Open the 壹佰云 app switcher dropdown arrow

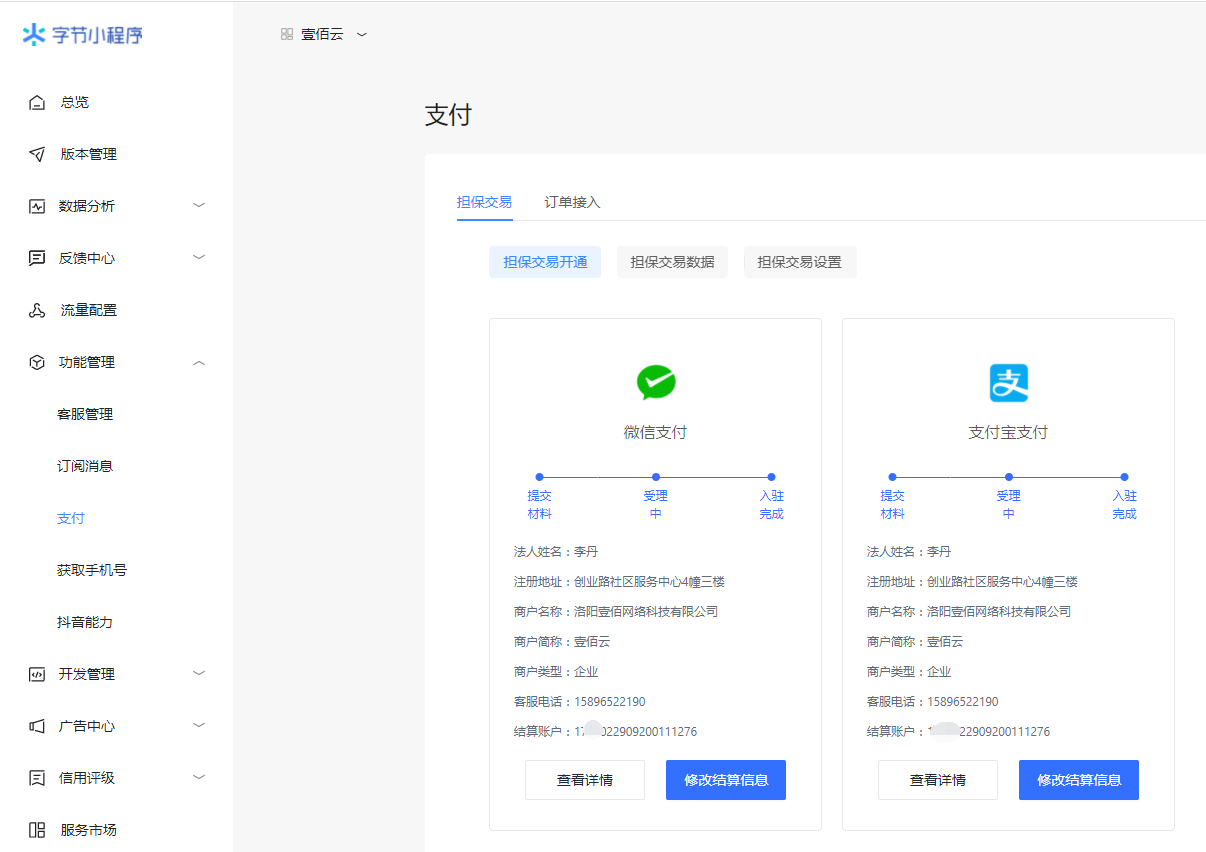click(362, 34)
